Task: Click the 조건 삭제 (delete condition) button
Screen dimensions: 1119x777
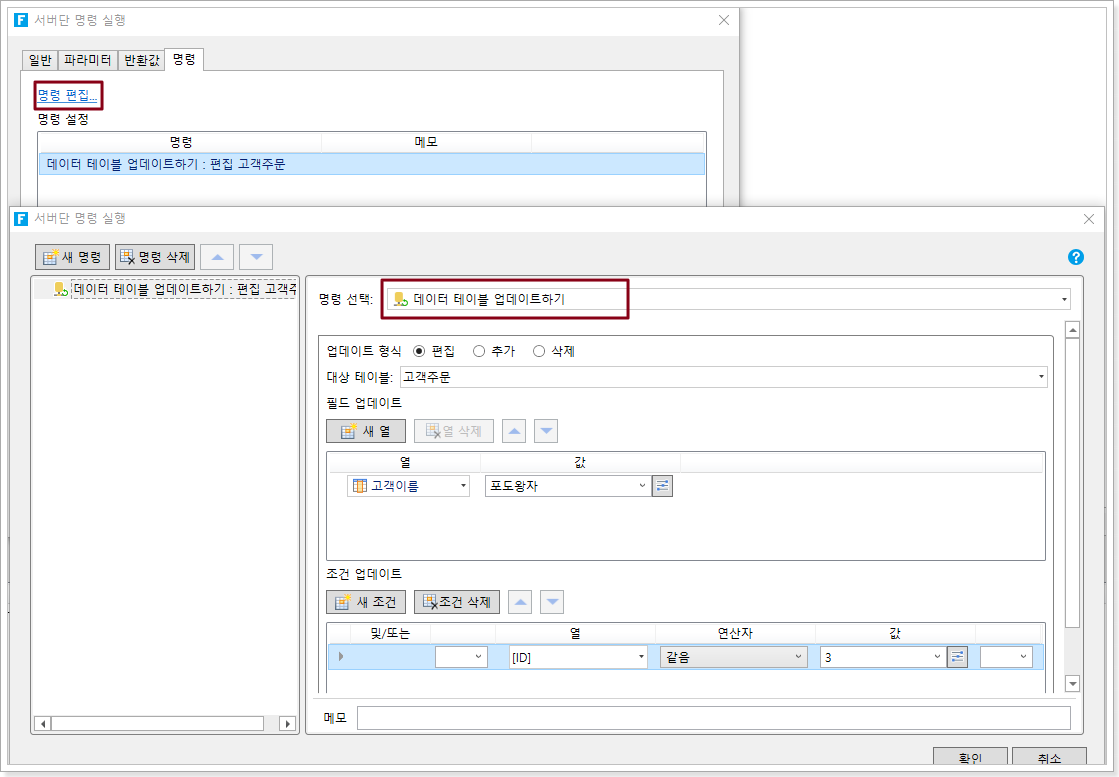Action: coord(456,602)
